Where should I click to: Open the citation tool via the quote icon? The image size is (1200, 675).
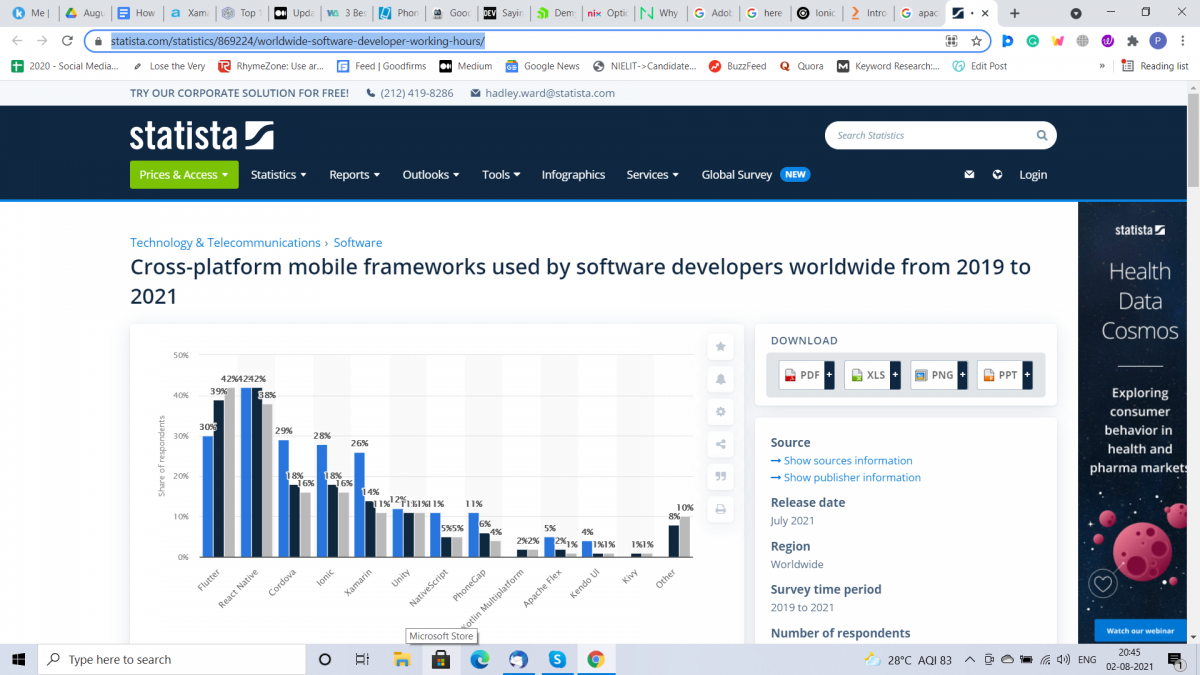pos(720,477)
